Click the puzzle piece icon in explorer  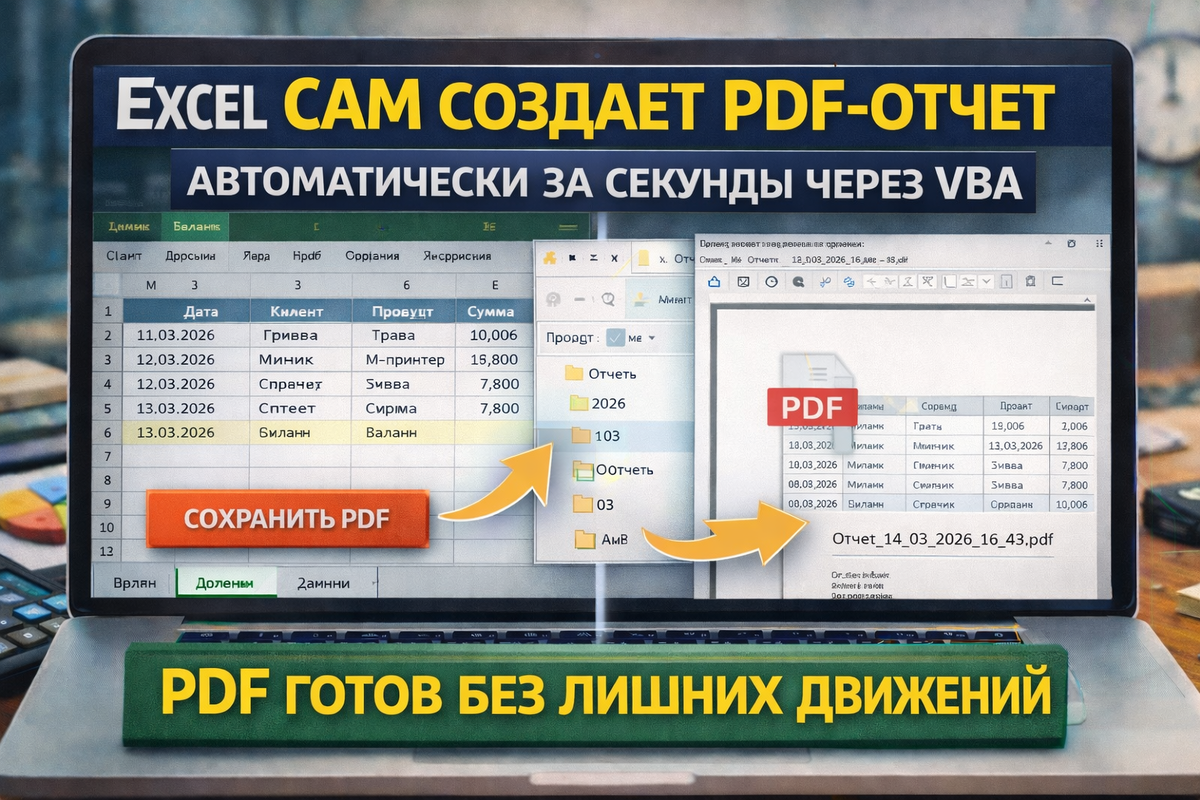pos(548,259)
